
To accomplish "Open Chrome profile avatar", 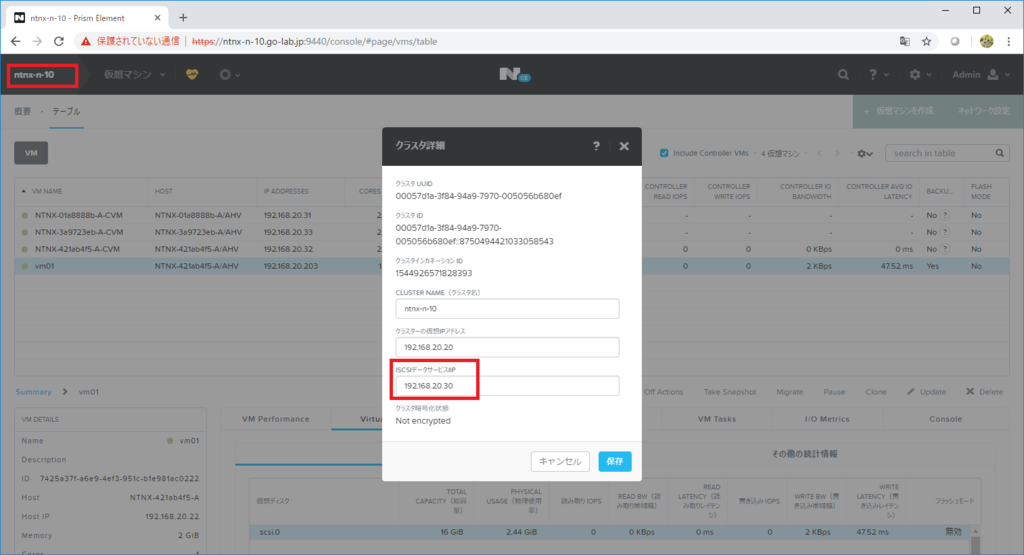I will coord(986,41).
